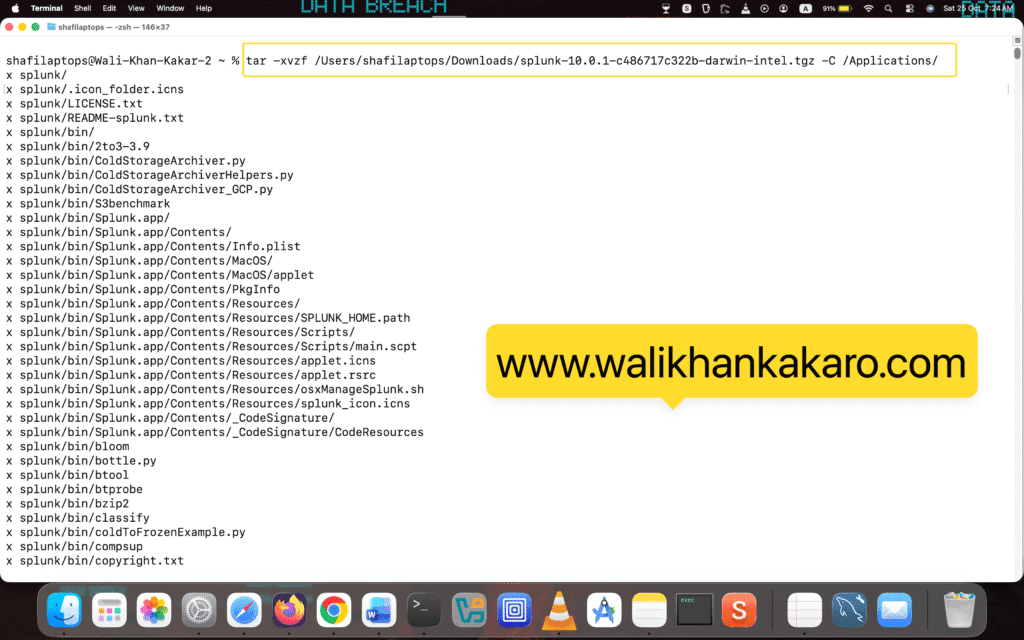
Task: Open VLC media player from the dock
Action: (558, 610)
